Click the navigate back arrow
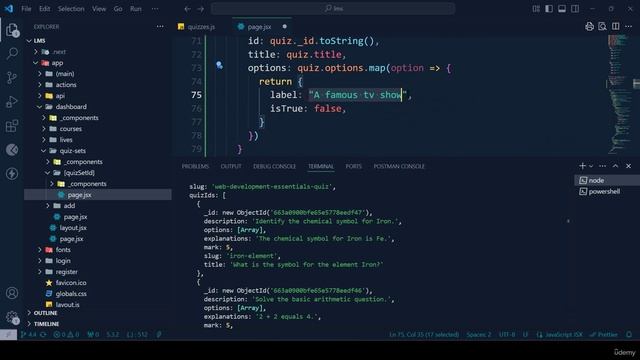 pos(187,9)
